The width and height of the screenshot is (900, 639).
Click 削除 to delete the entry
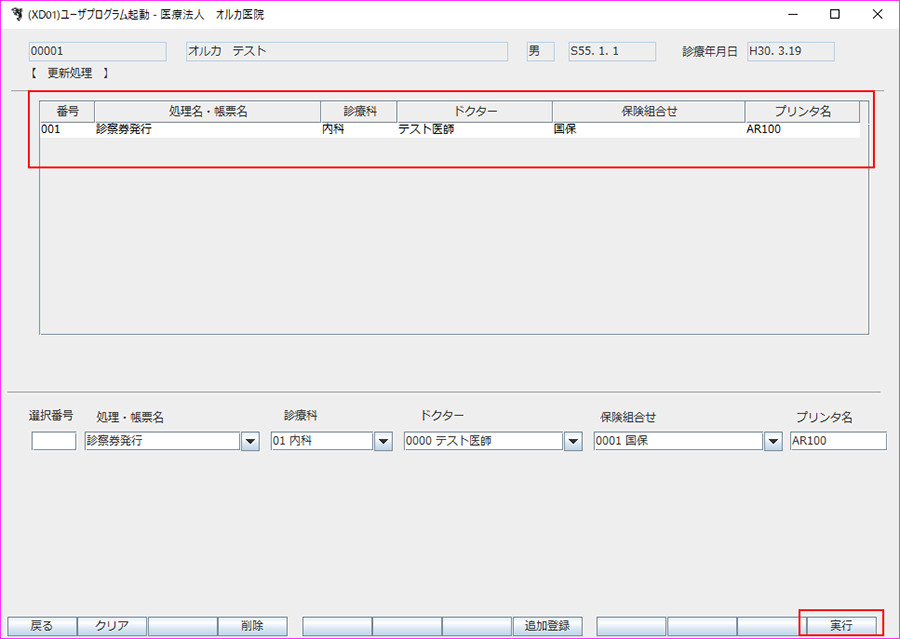click(x=253, y=625)
